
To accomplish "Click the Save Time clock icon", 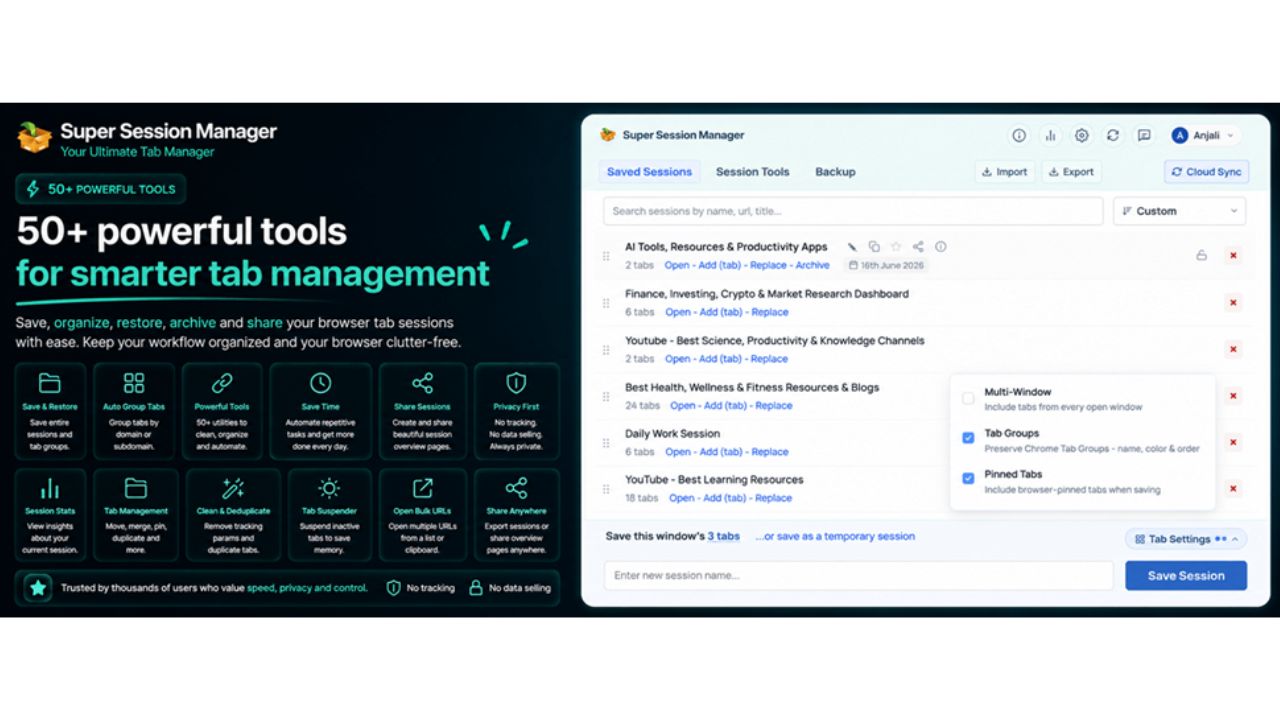I will 320,383.
